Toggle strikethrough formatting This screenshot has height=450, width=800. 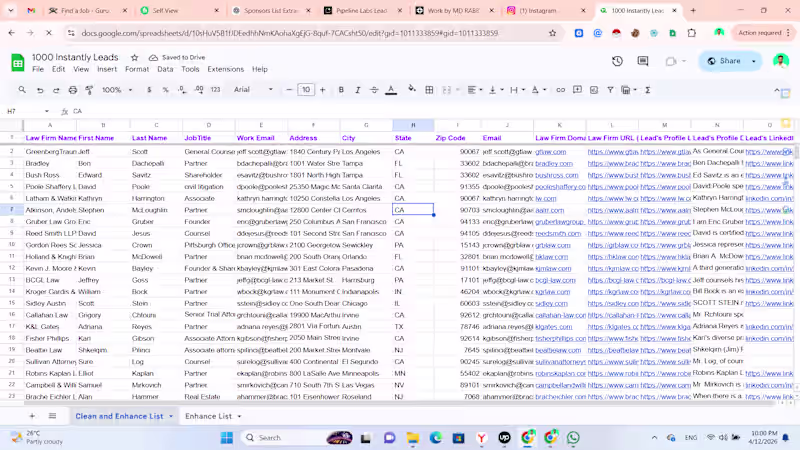tap(374, 90)
